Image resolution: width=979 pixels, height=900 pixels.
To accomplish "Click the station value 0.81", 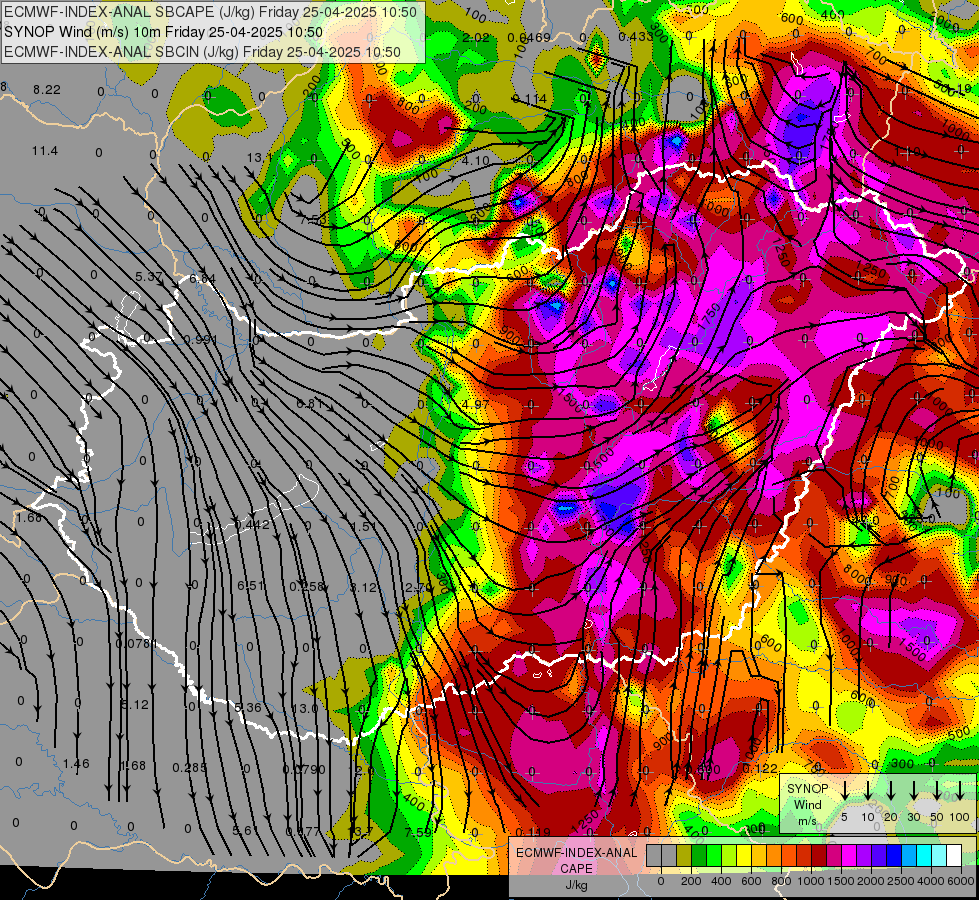I will pos(310,404).
